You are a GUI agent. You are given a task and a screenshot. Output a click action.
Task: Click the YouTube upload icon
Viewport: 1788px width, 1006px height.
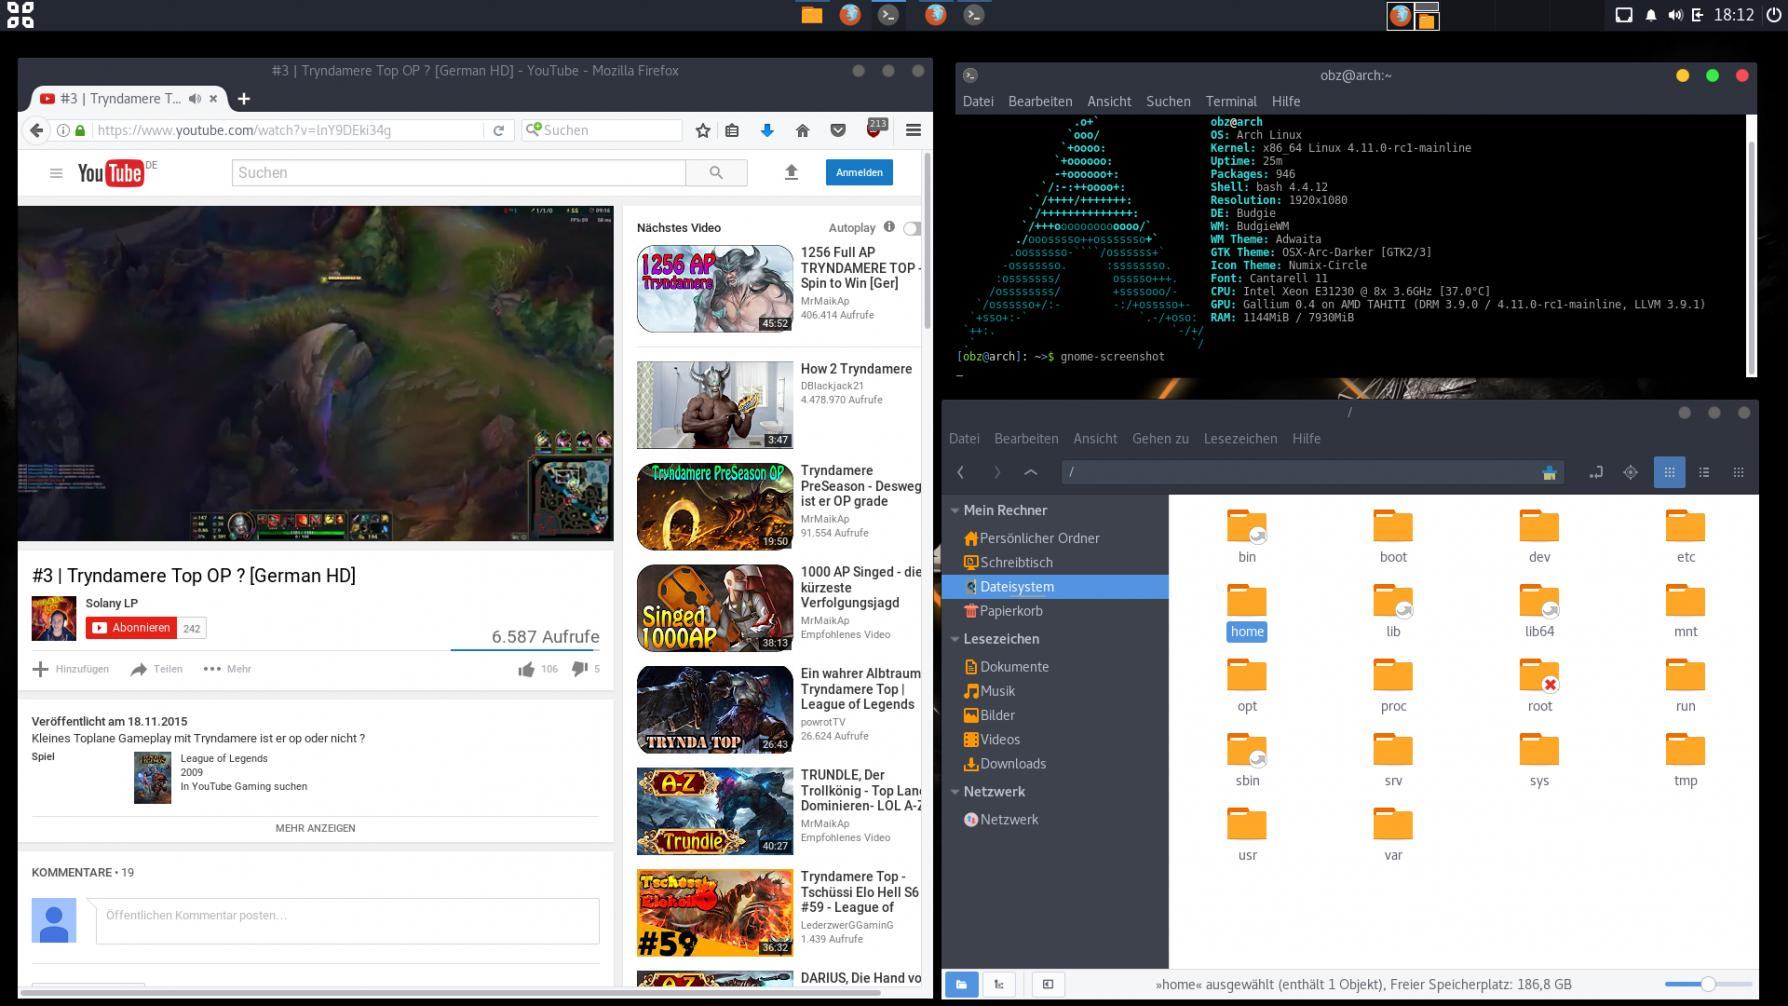(x=791, y=173)
